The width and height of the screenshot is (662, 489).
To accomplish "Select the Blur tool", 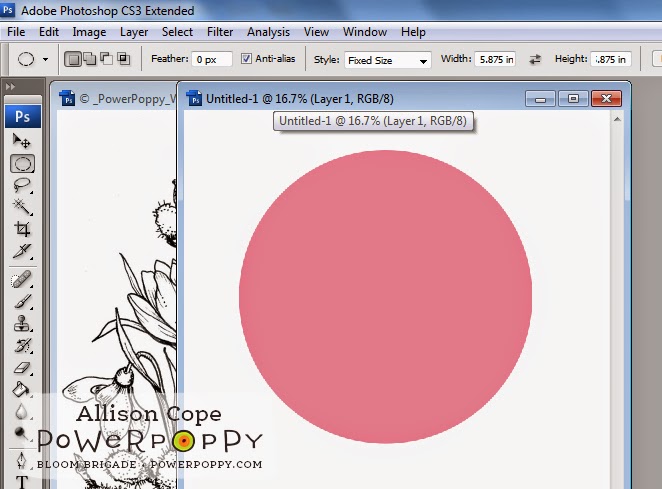I will [22, 411].
